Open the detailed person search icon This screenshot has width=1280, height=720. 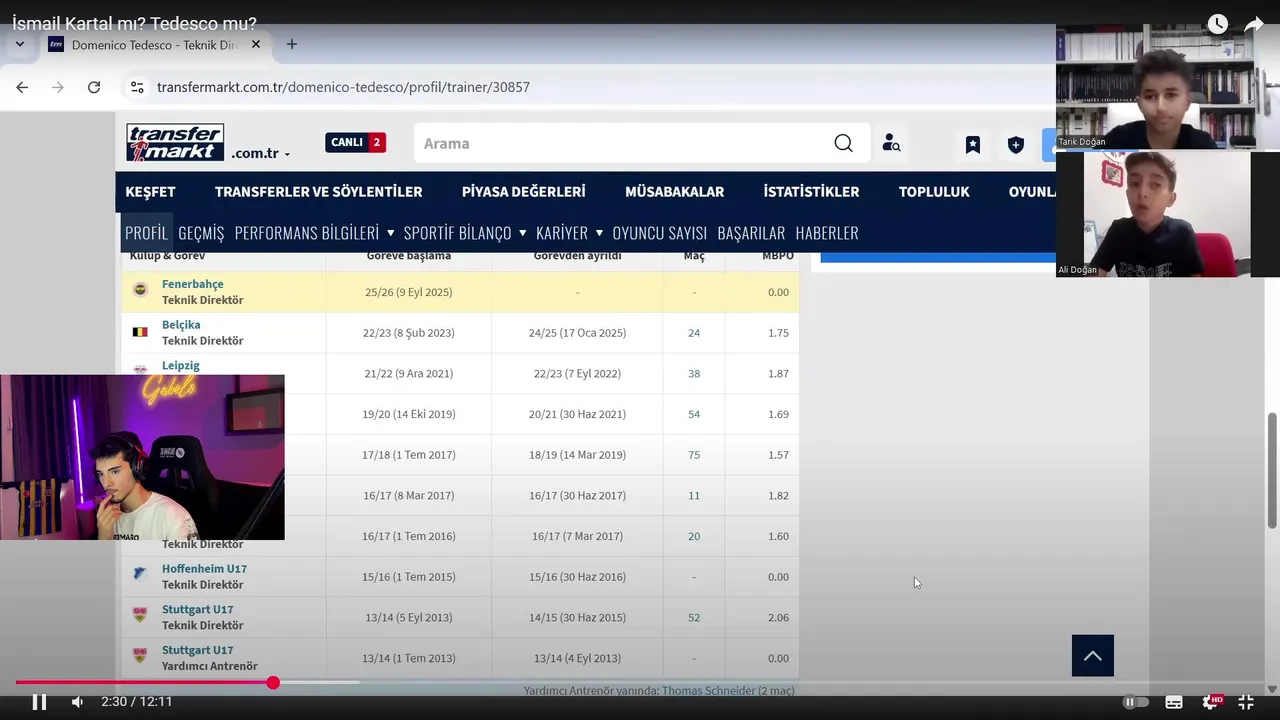(891, 143)
